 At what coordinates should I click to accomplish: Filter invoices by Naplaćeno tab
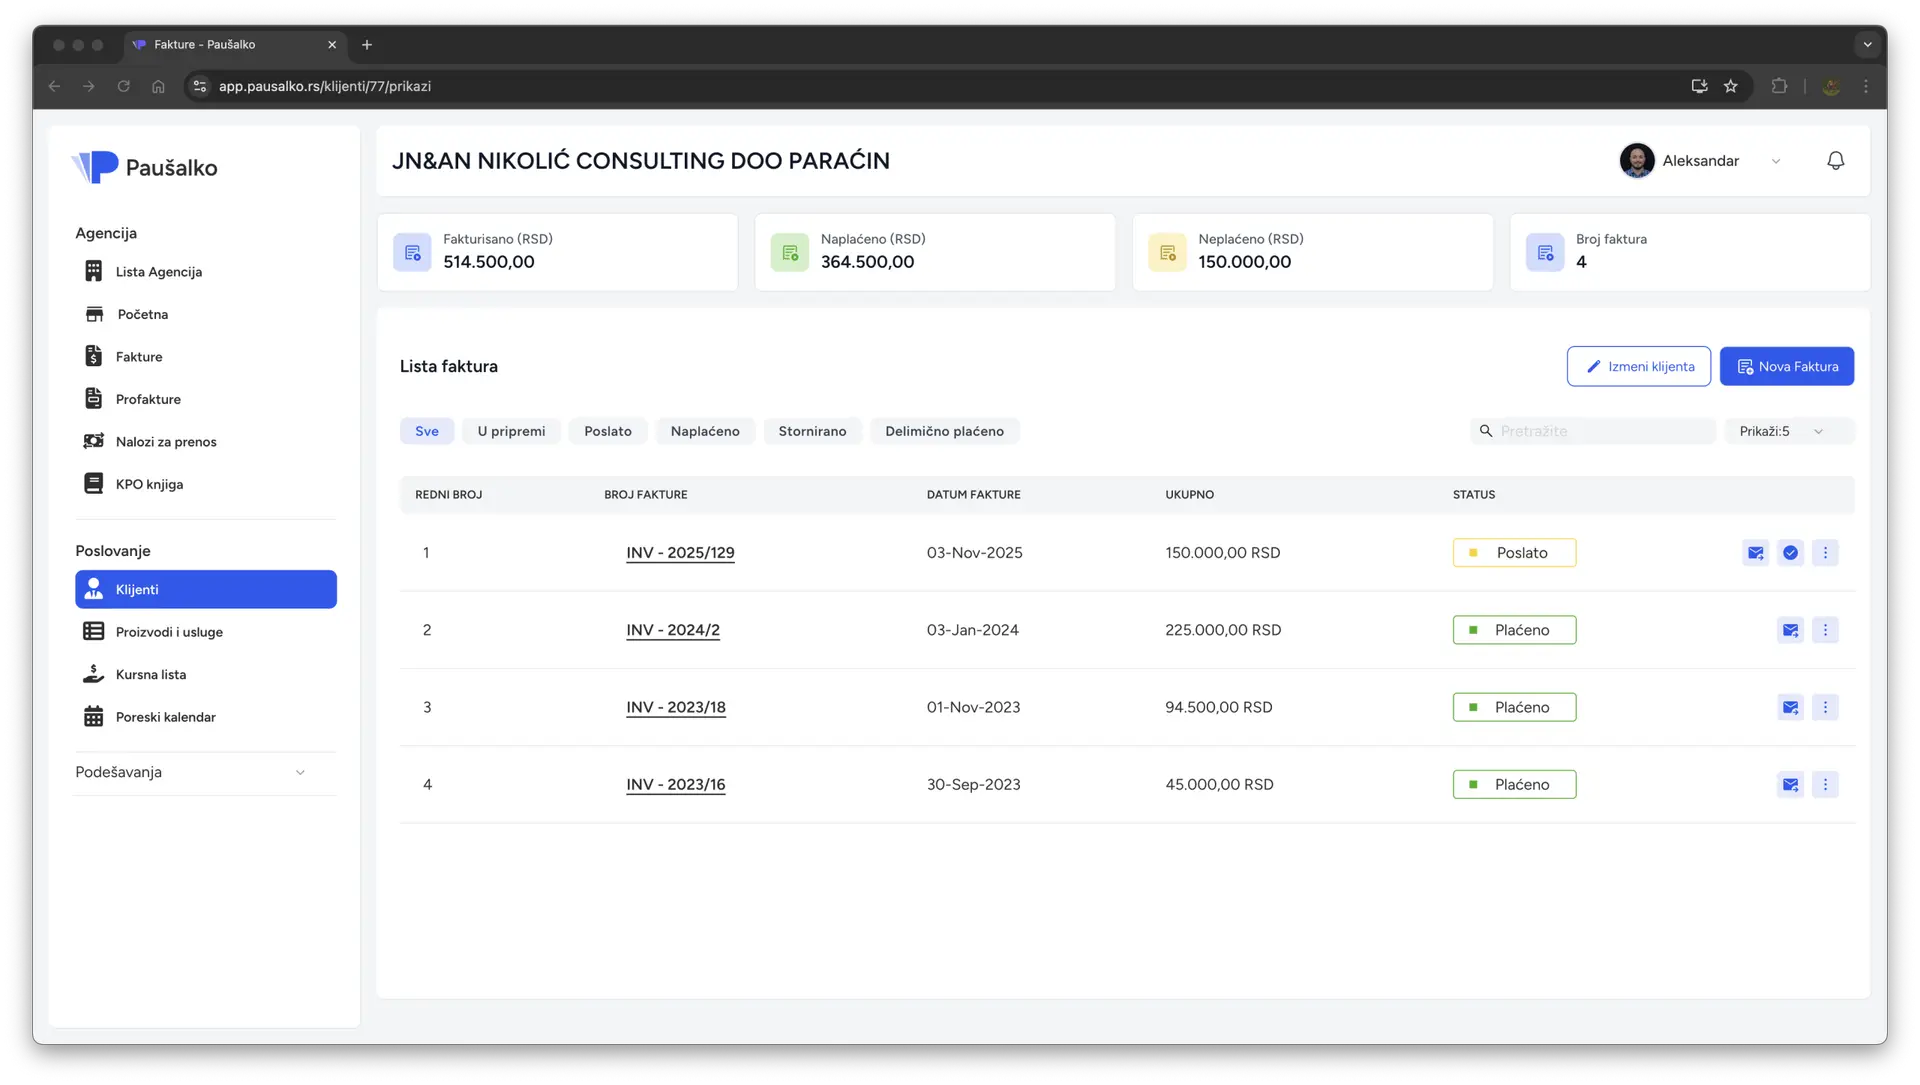click(x=705, y=432)
